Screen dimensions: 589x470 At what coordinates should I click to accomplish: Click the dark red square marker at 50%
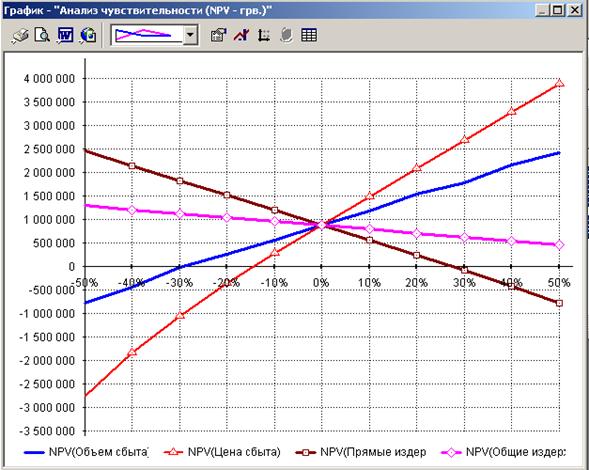point(559,303)
